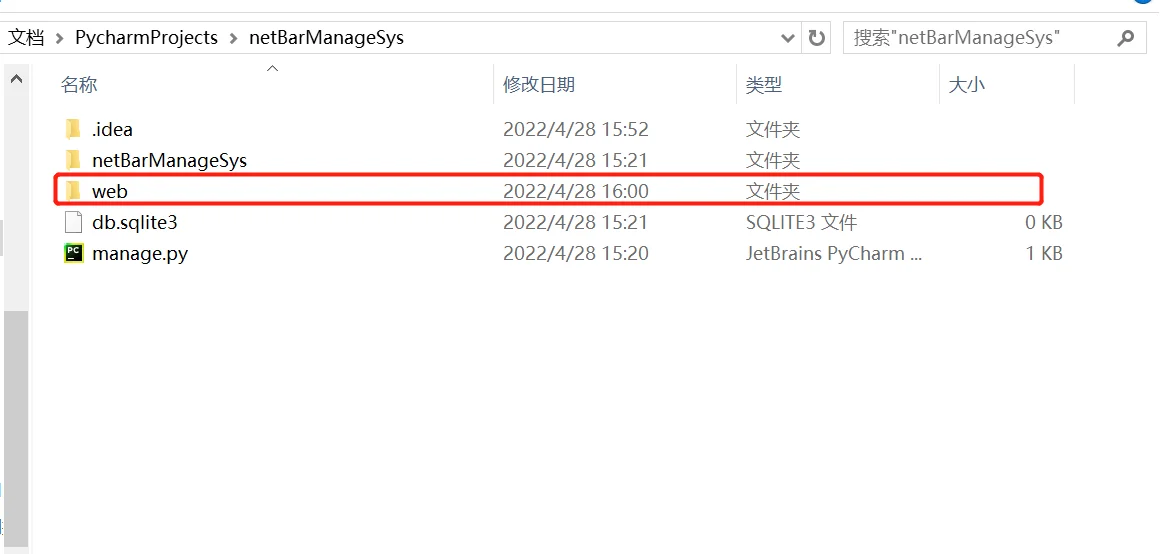Sort files by 名称 column

click(x=79, y=85)
